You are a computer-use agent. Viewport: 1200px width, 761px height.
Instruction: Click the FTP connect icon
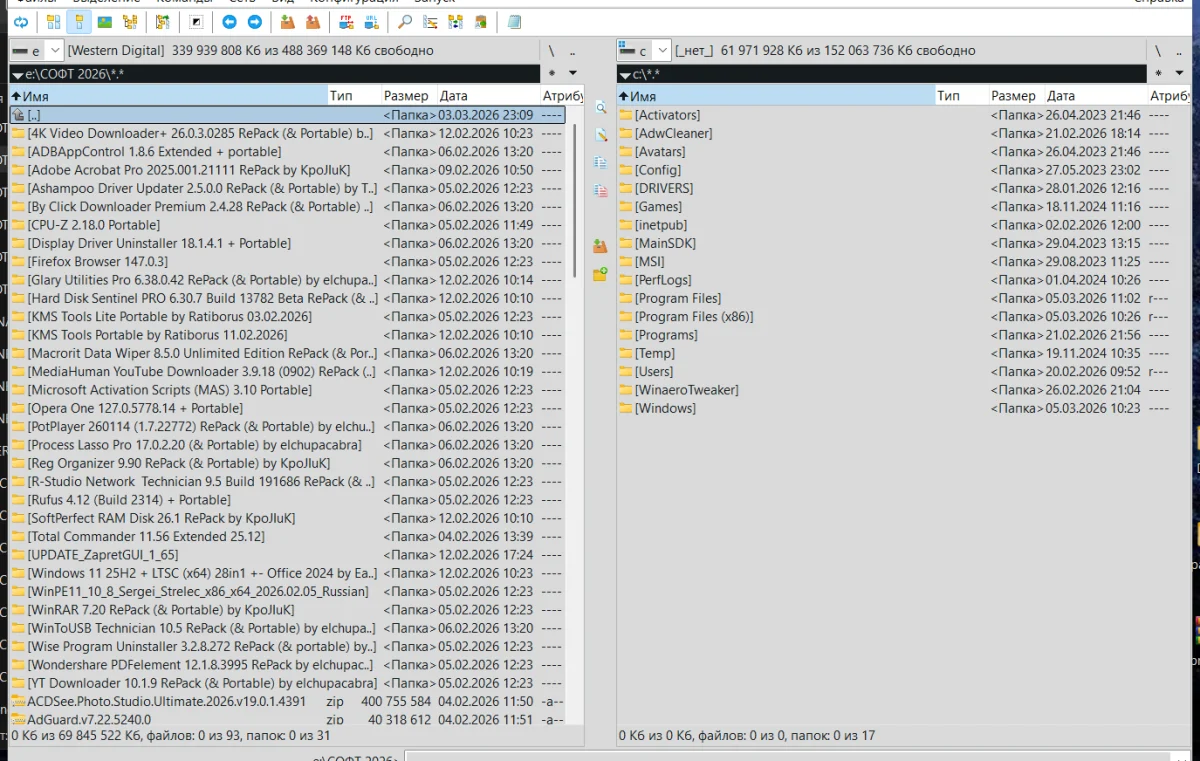point(346,22)
